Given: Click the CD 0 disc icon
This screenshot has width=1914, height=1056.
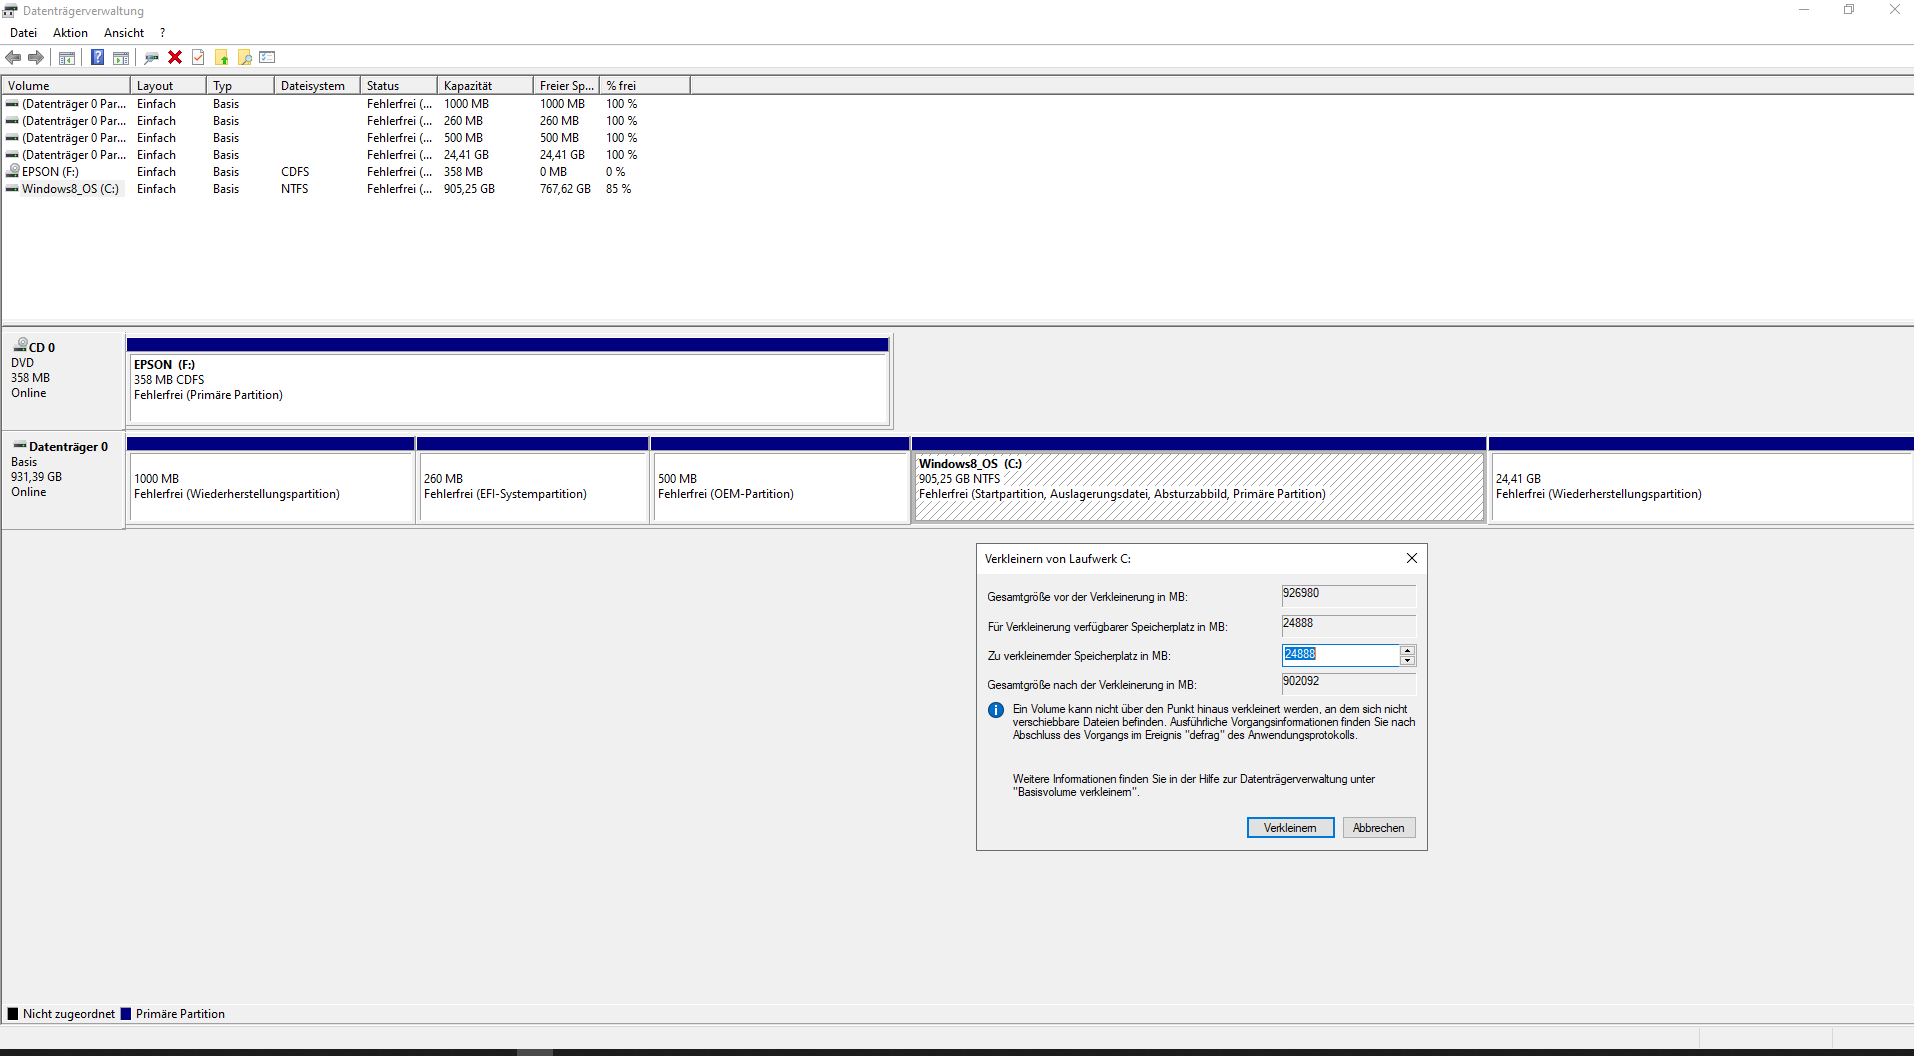Looking at the screenshot, I should click(x=20, y=345).
